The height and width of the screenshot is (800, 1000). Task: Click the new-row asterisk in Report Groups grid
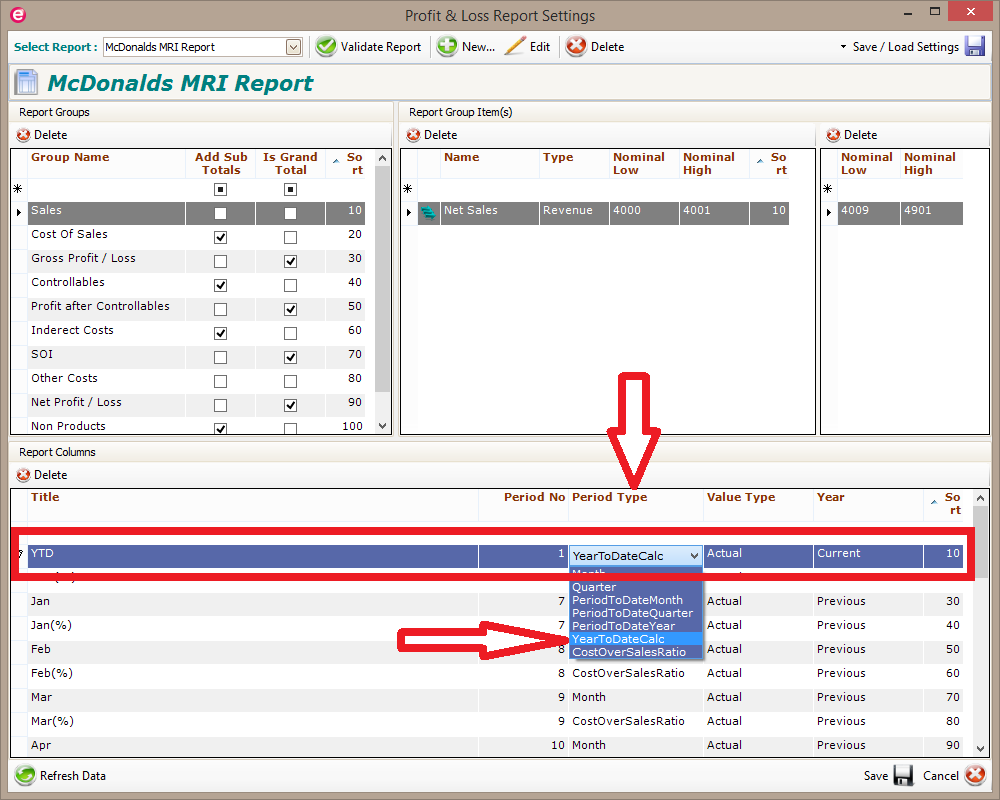pyautogui.click(x=18, y=188)
